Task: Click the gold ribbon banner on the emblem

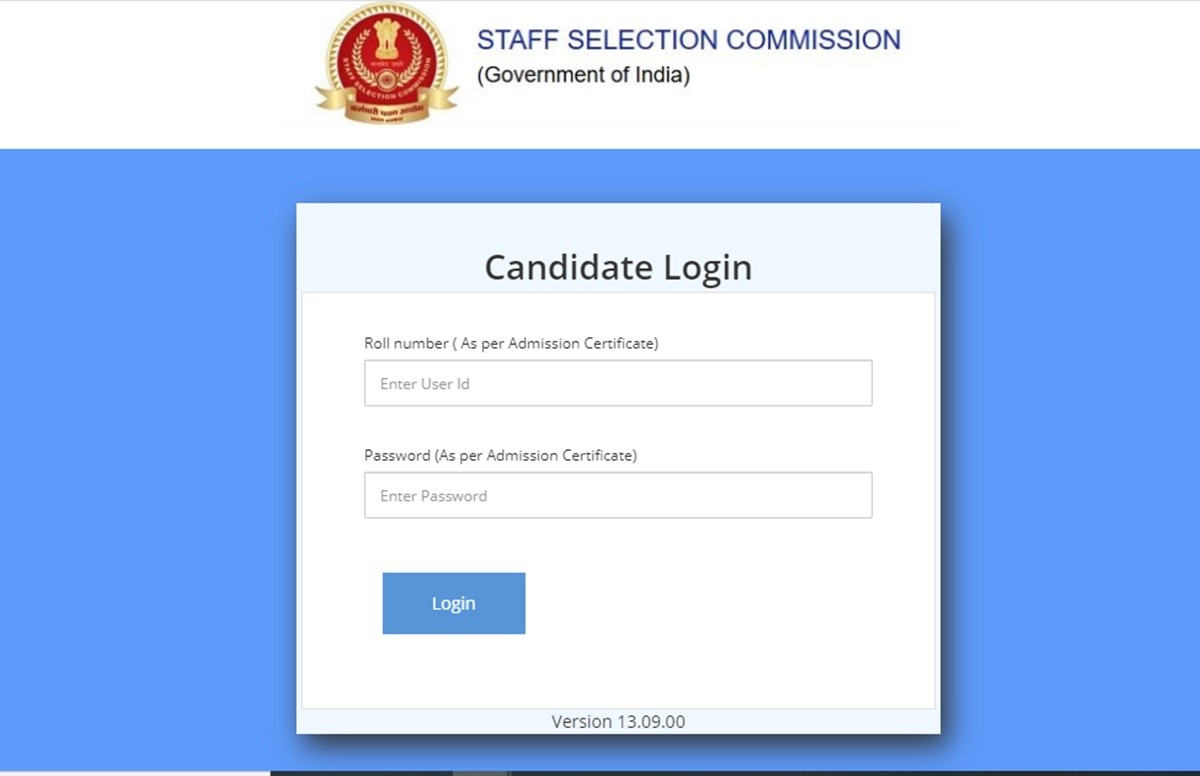Action: pos(387,102)
